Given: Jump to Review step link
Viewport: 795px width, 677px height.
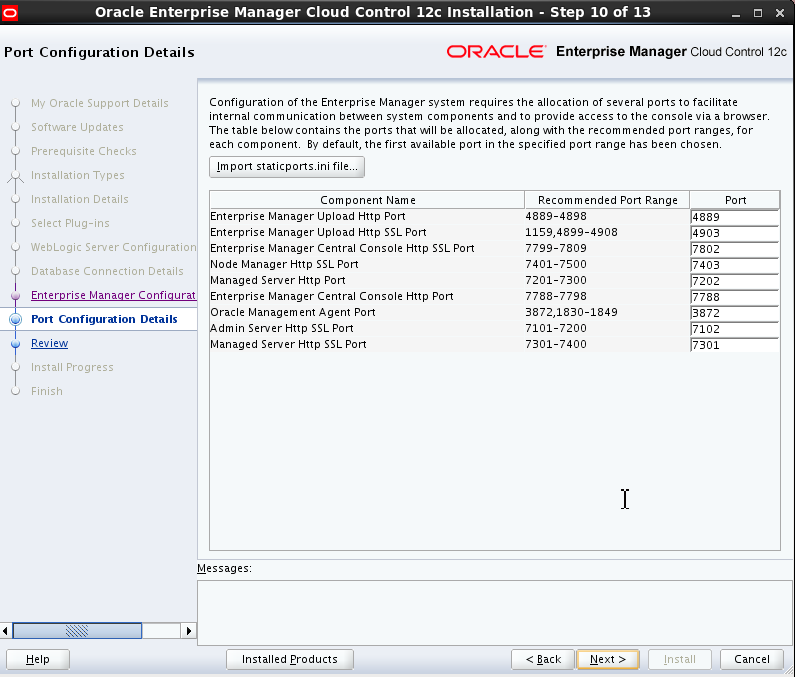Looking at the screenshot, I should (49, 343).
